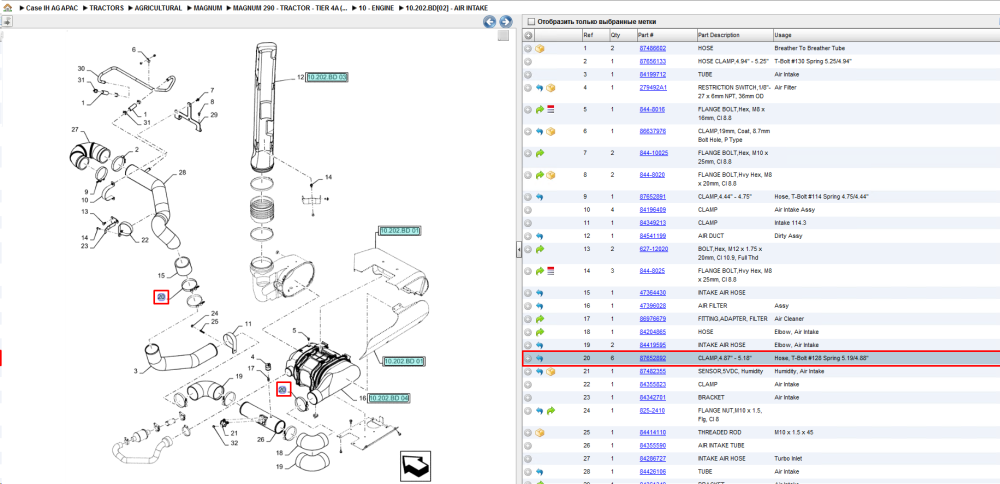Click green arrow icon for Ref 24 FLANGE NUT
The width and height of the screenshot is (1000, 484).
pyautogui.click(x=551, y=411)
